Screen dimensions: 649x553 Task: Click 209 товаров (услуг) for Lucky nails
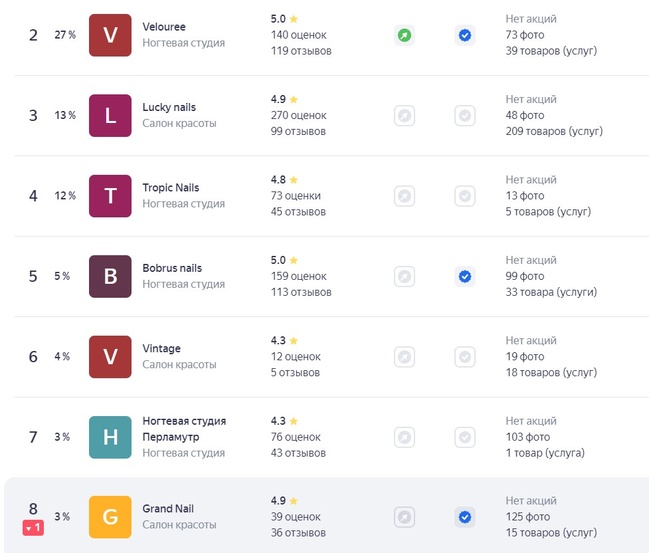tap(554, 131)
